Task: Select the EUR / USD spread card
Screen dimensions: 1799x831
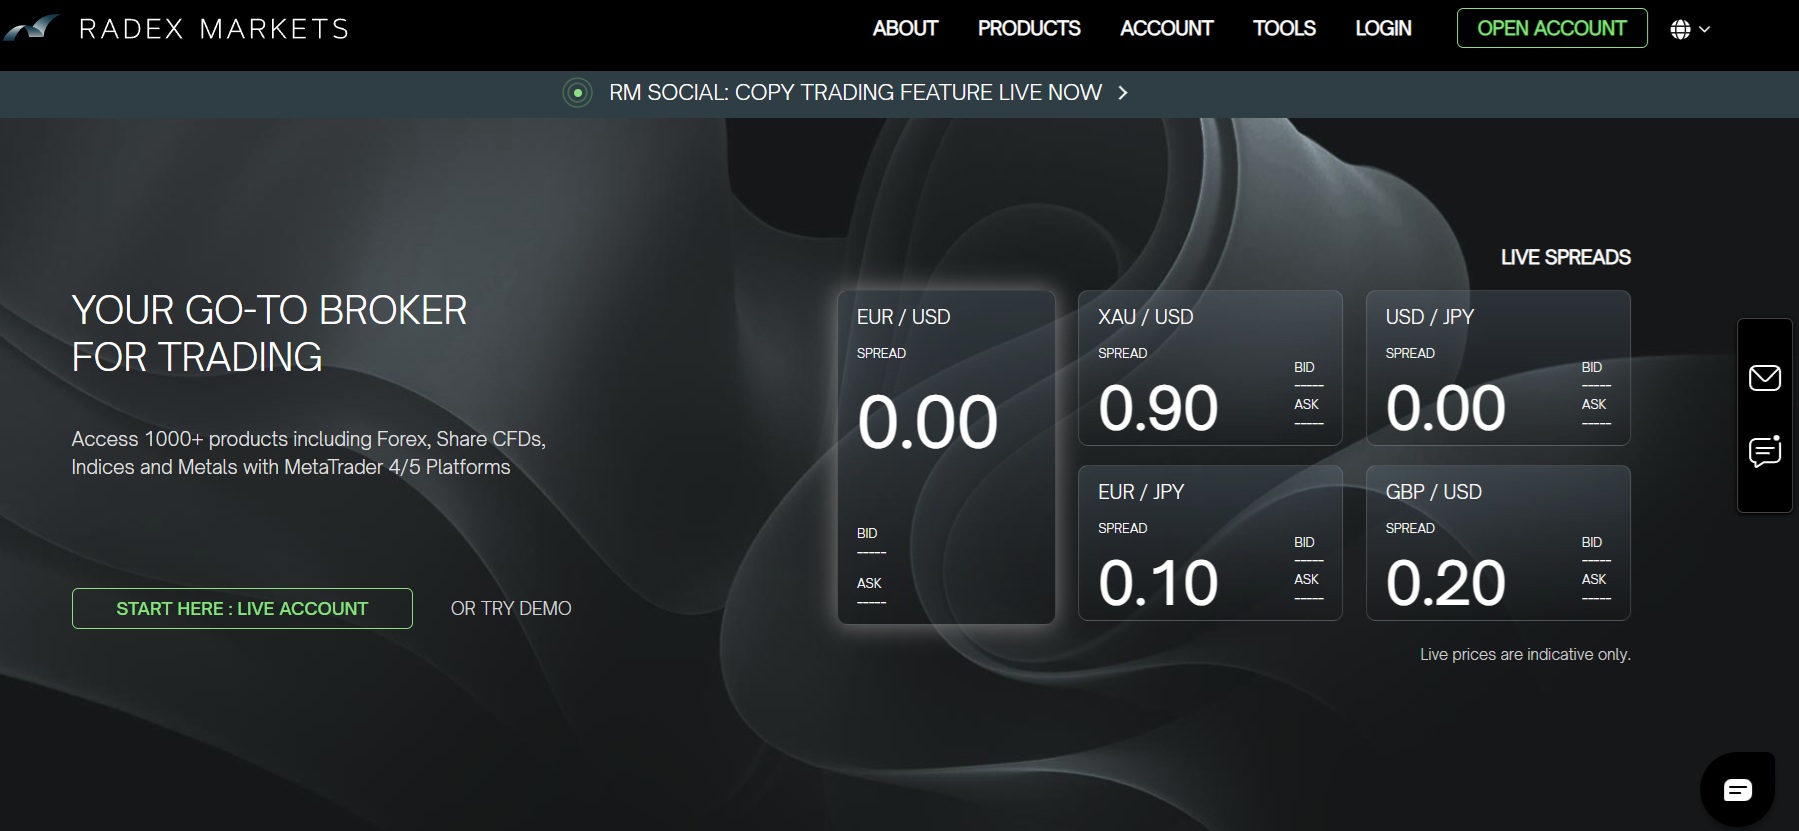Action: pos(946,457)
